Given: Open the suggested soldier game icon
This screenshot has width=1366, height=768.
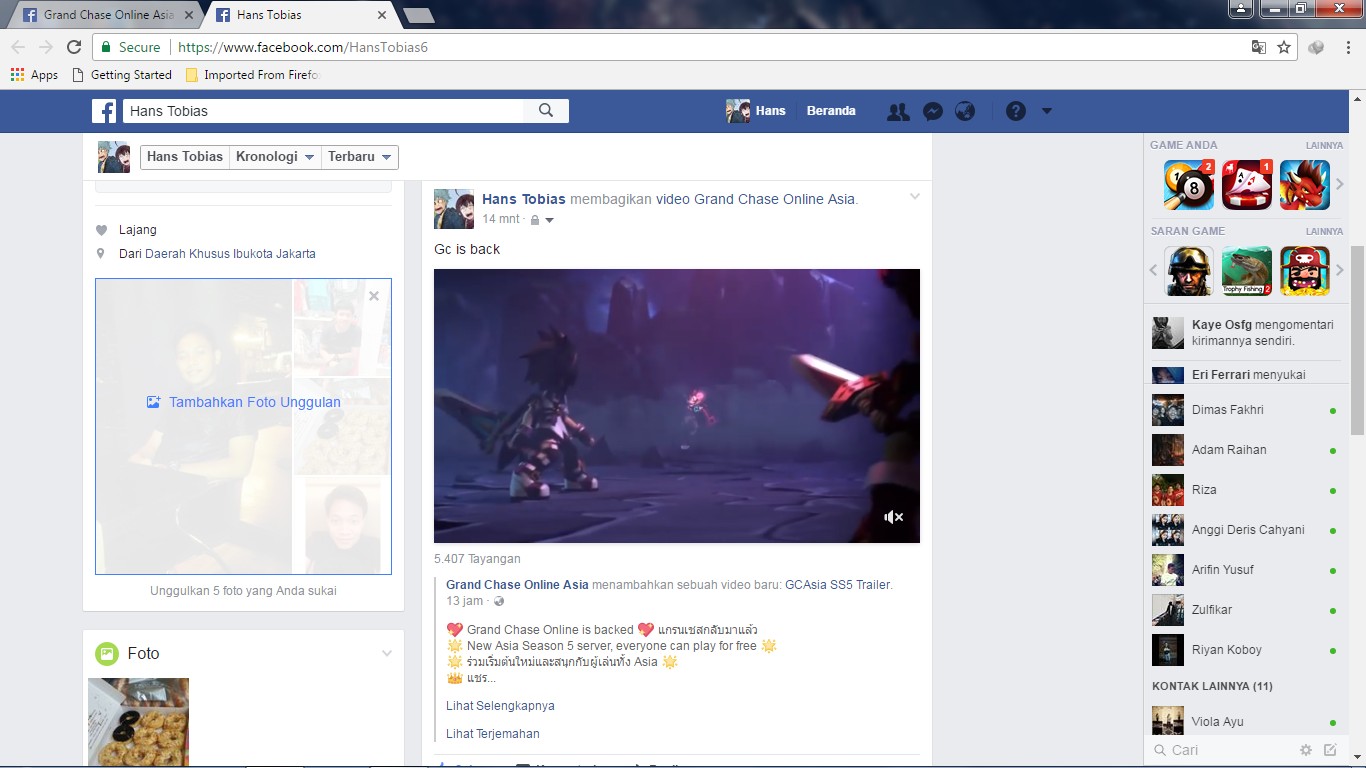Looking at the screenshot, I should click(1189, 271).
